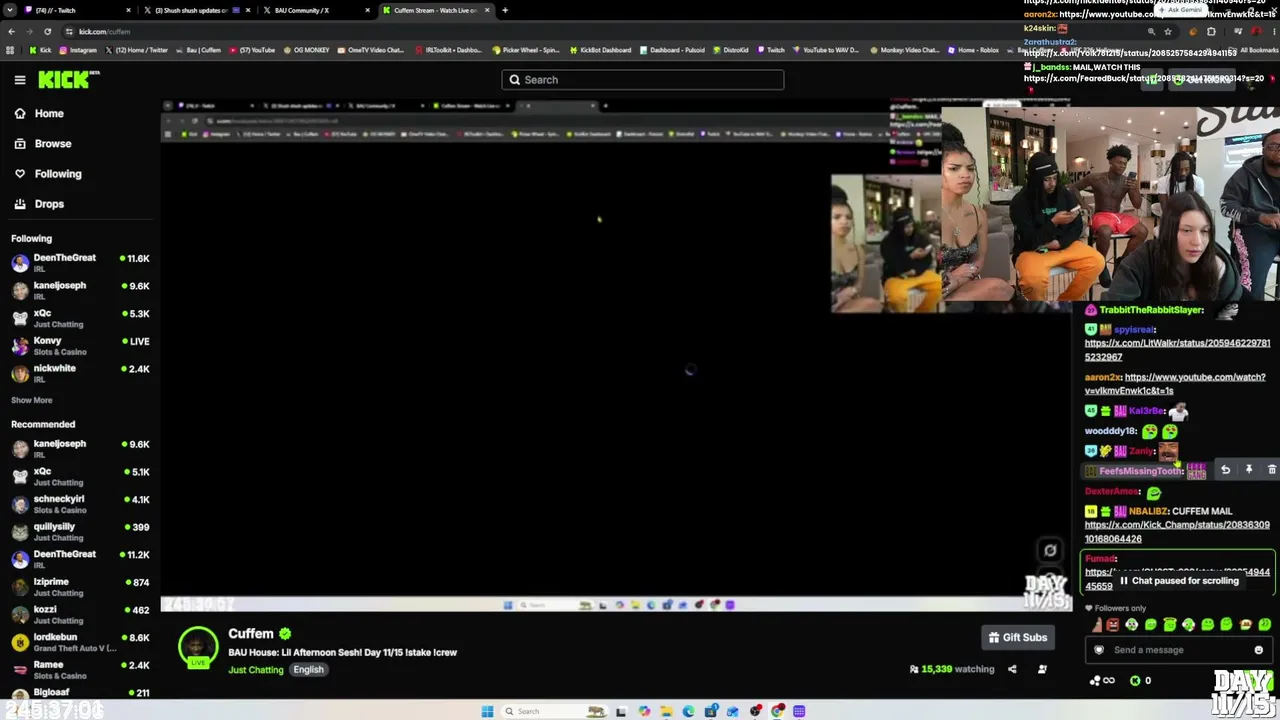The height and width of the screenshot is (720, 1280).
Task: Open iziprime in Recommended channels
Action: pos(80,586)
